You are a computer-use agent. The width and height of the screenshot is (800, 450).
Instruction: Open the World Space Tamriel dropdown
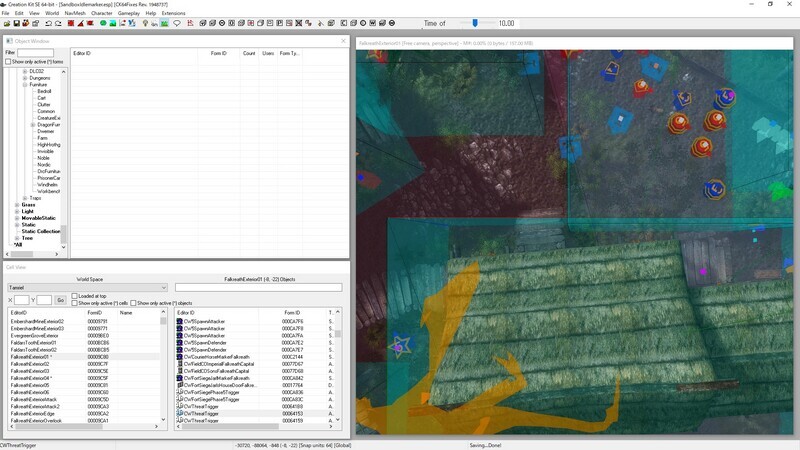point(87,288)
